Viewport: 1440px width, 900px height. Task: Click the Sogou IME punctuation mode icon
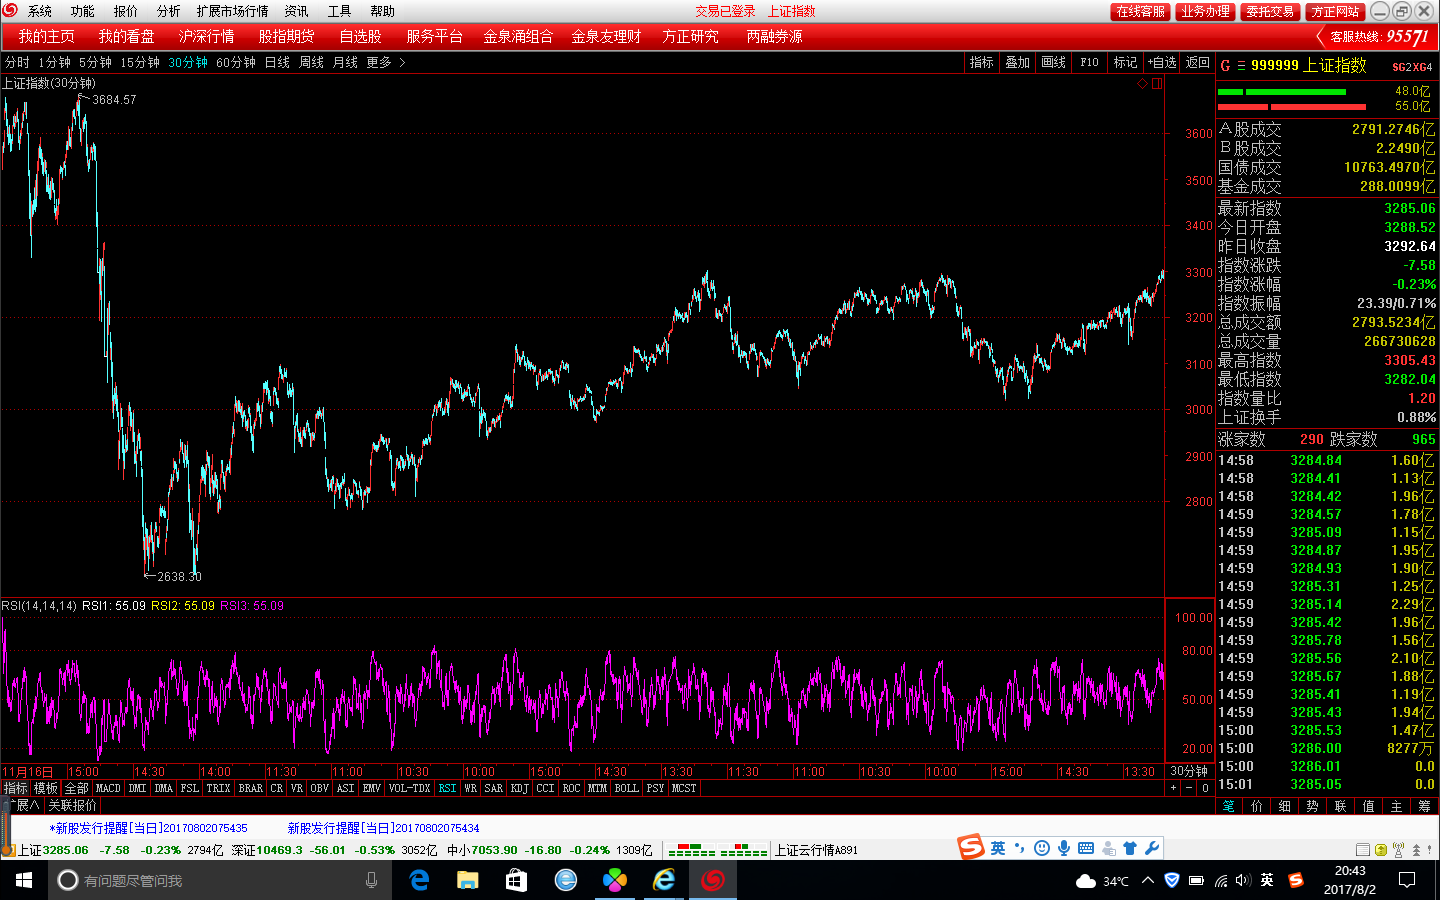pos(1020,848)
